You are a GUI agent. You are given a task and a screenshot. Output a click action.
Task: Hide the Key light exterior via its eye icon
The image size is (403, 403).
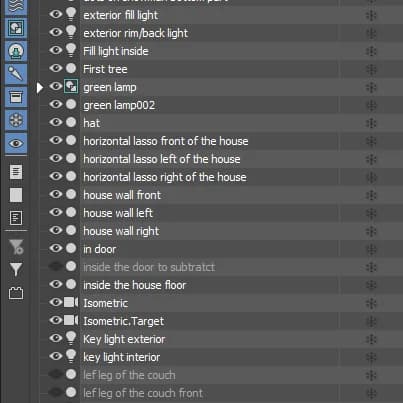pos(56,338)
